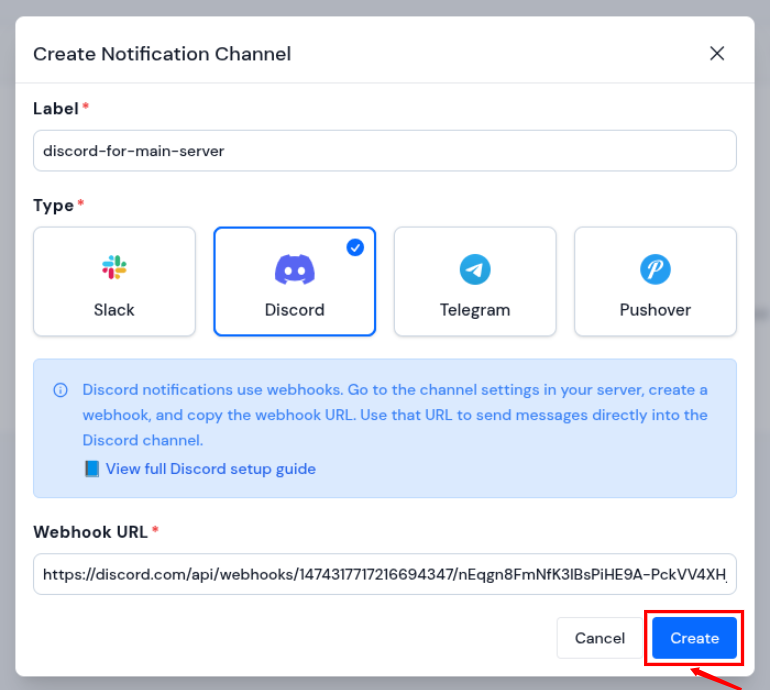770x690 pixels.
Task: Open View full Discord setup guide link
Action: coord(211,469)
